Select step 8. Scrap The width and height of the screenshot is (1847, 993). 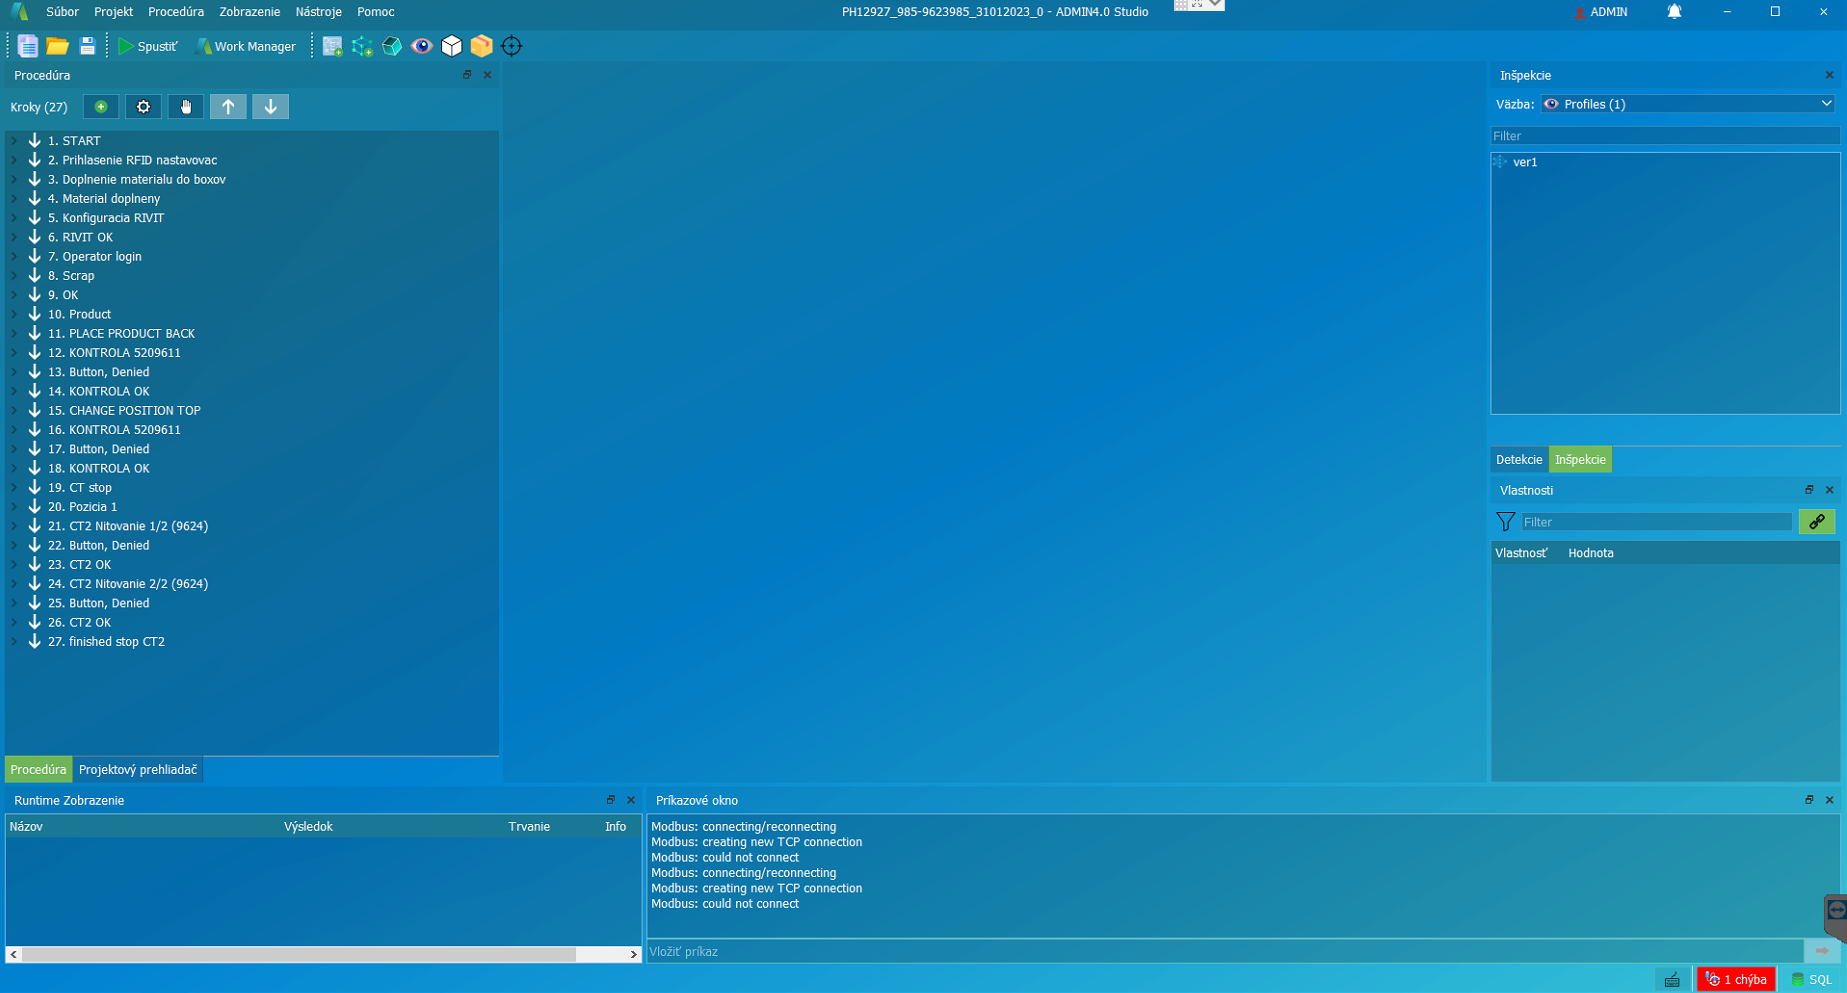point(71,276)
